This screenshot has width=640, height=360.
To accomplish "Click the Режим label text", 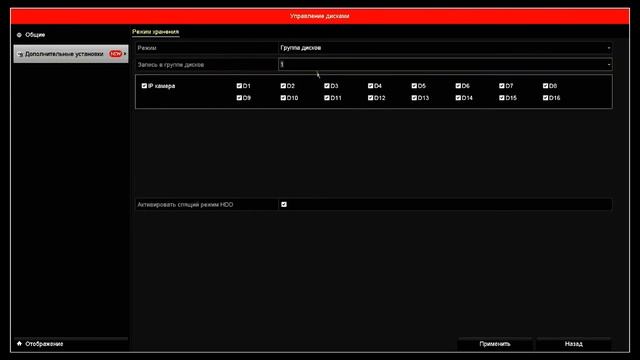I will click(x=147, y=48).
